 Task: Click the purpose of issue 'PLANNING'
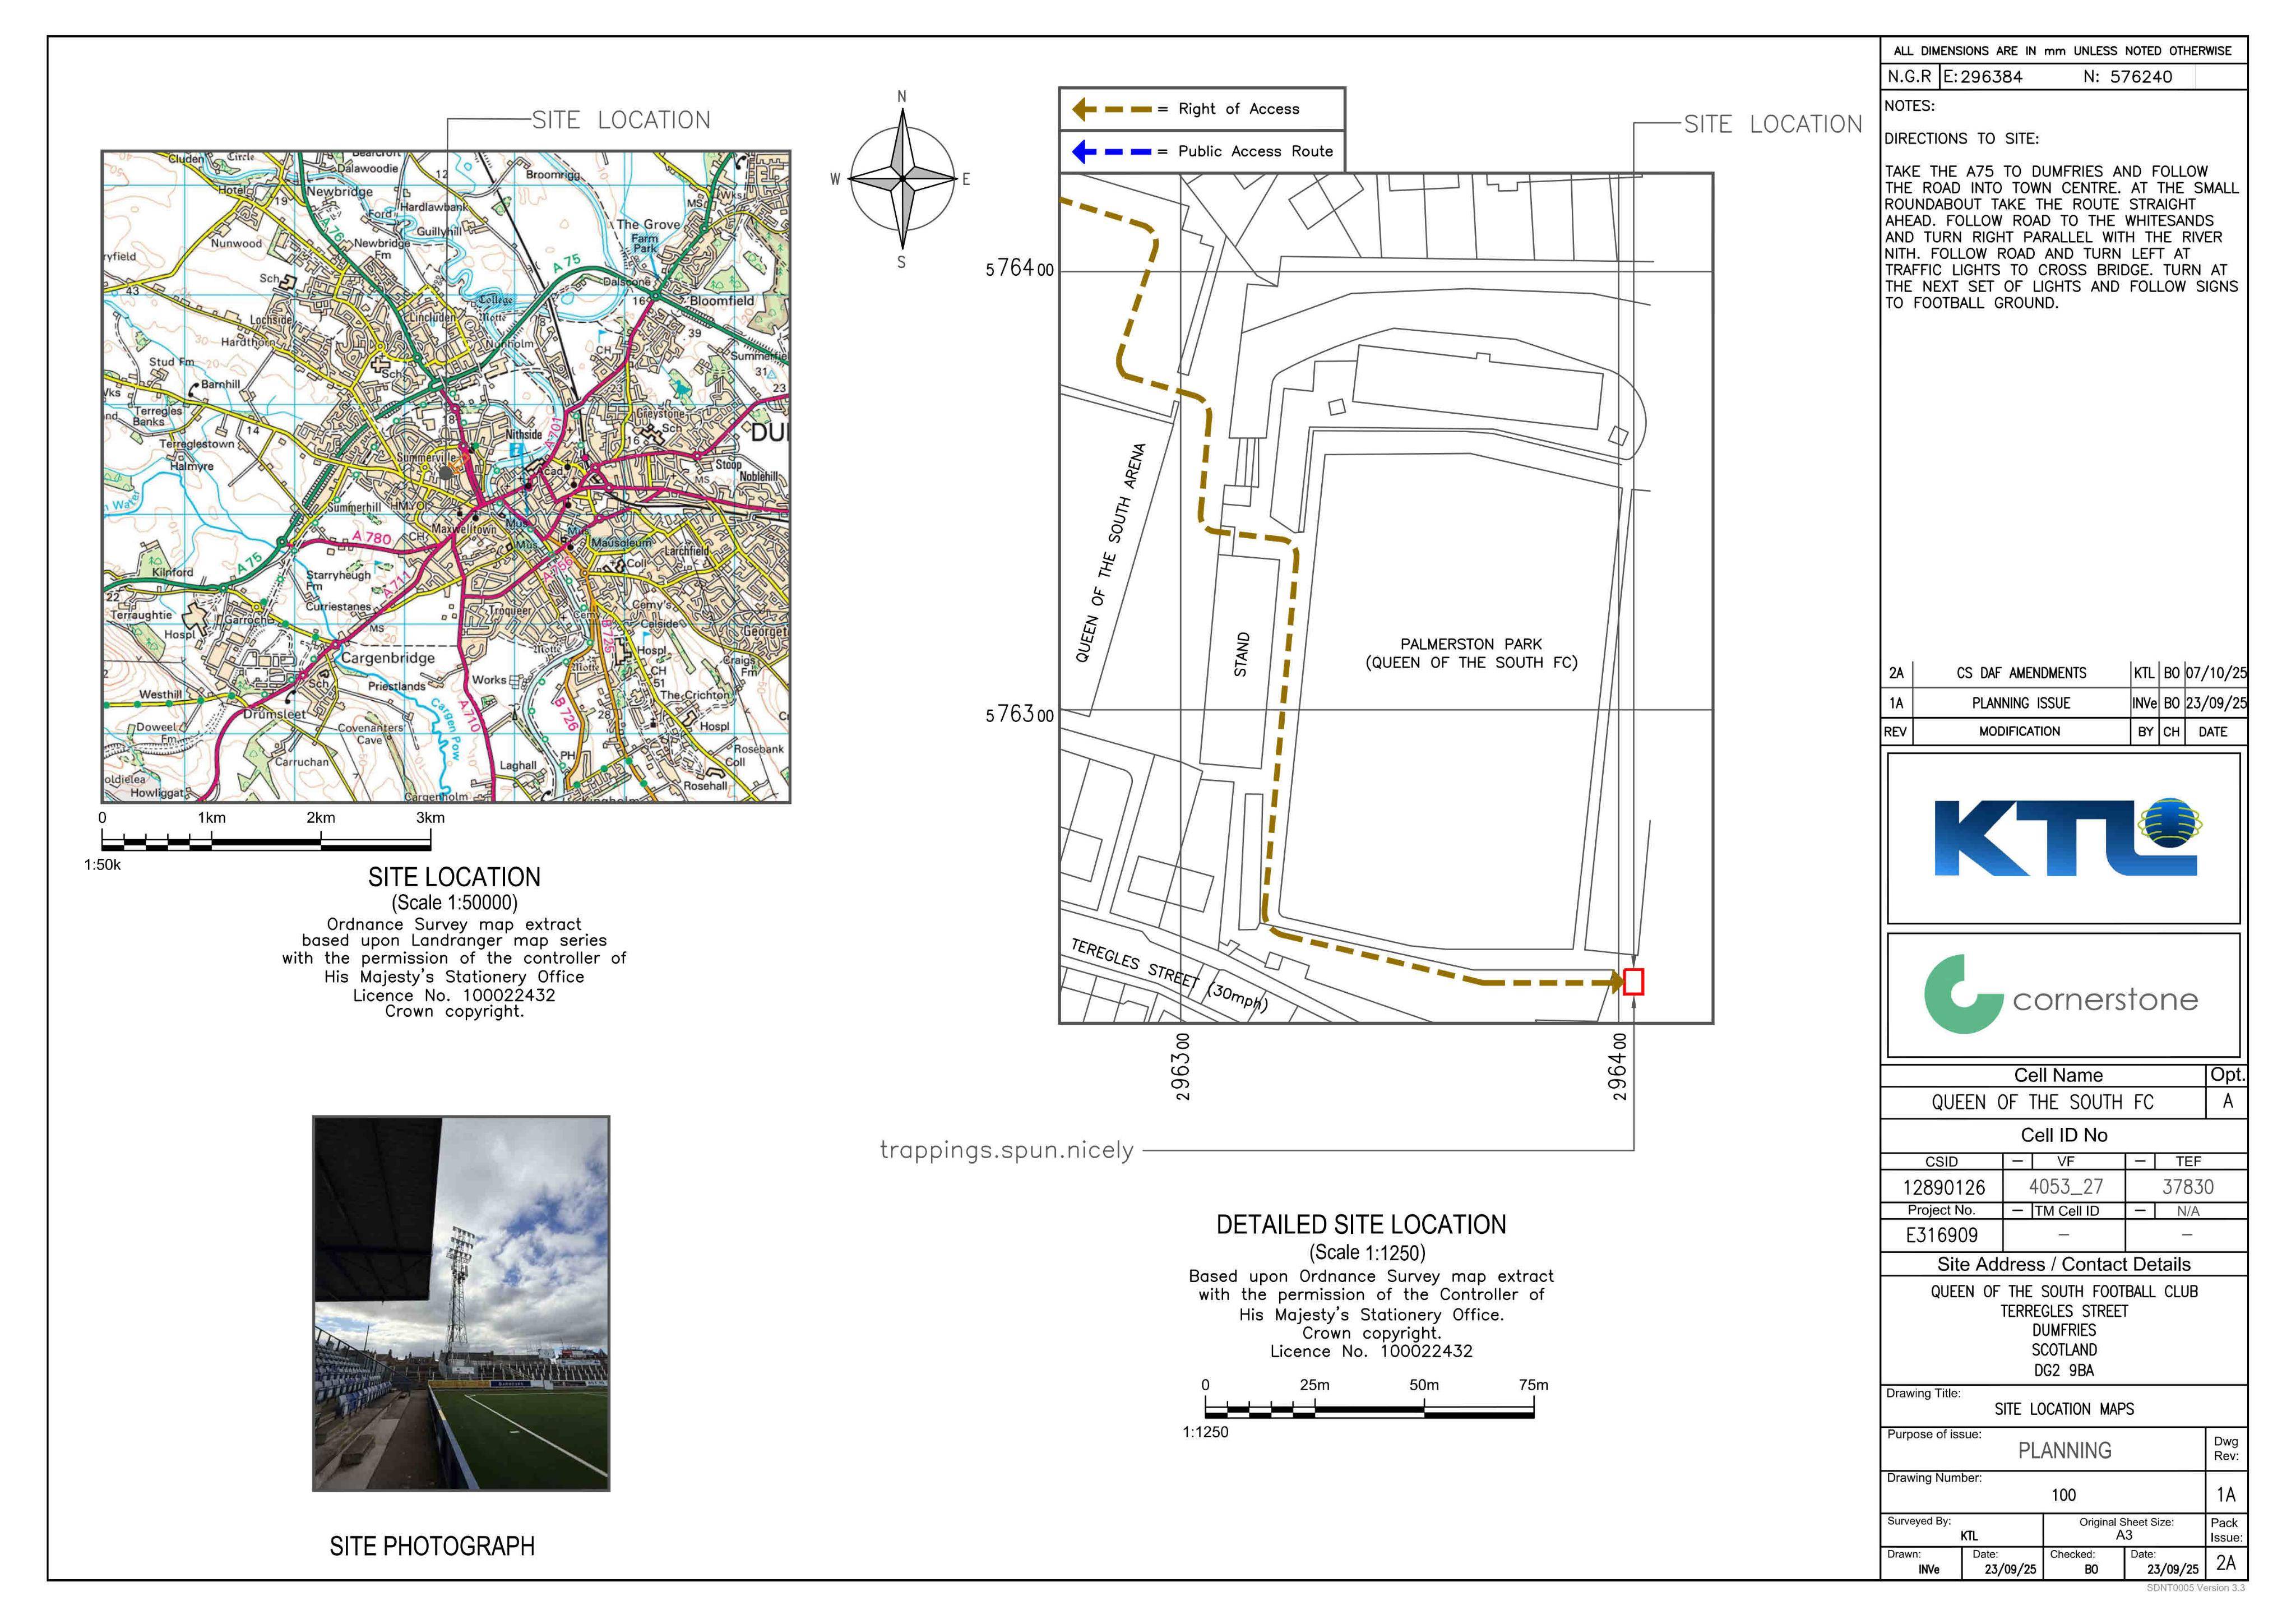point(2064,1450)
